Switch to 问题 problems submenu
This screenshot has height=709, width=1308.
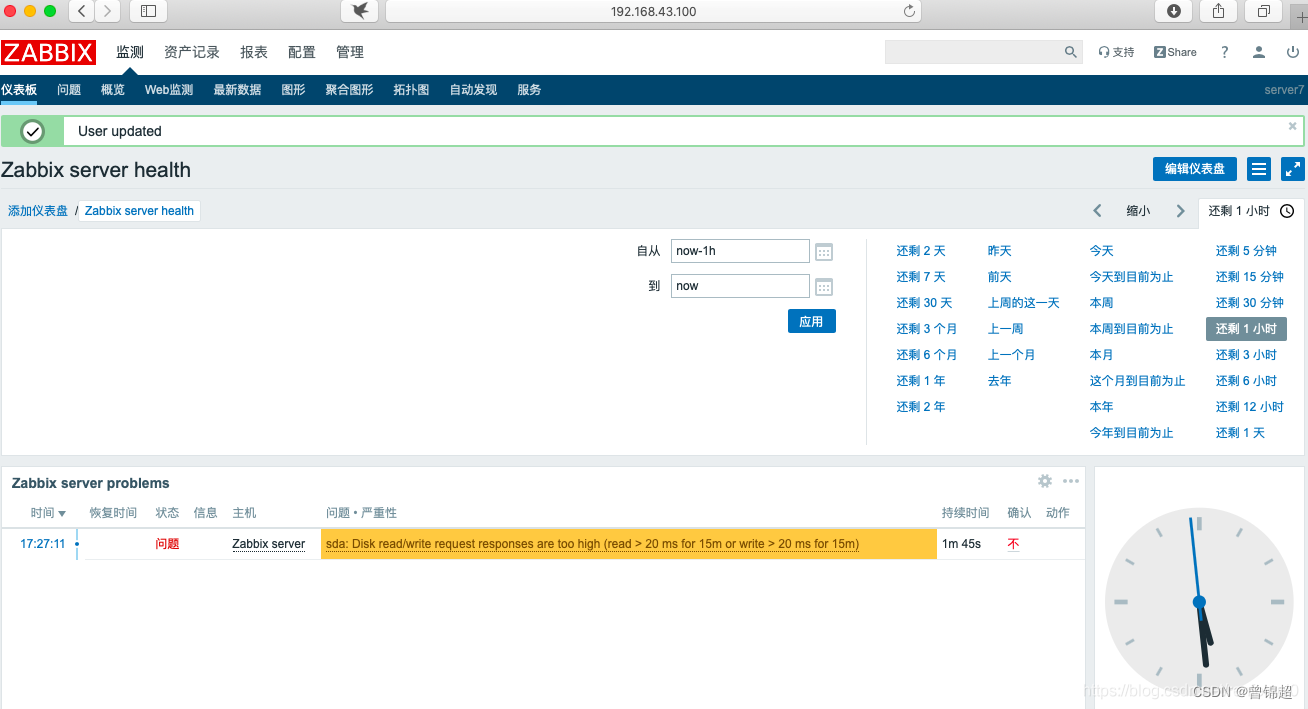pos(69,90)
